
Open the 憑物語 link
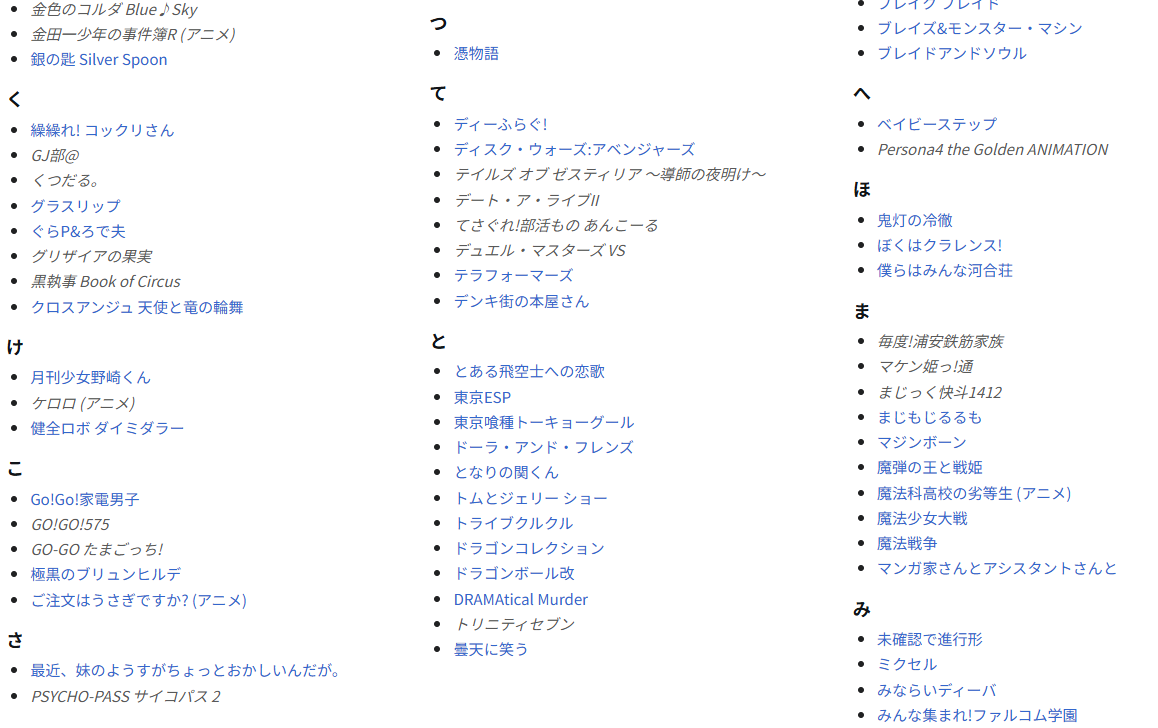(476, 53)
